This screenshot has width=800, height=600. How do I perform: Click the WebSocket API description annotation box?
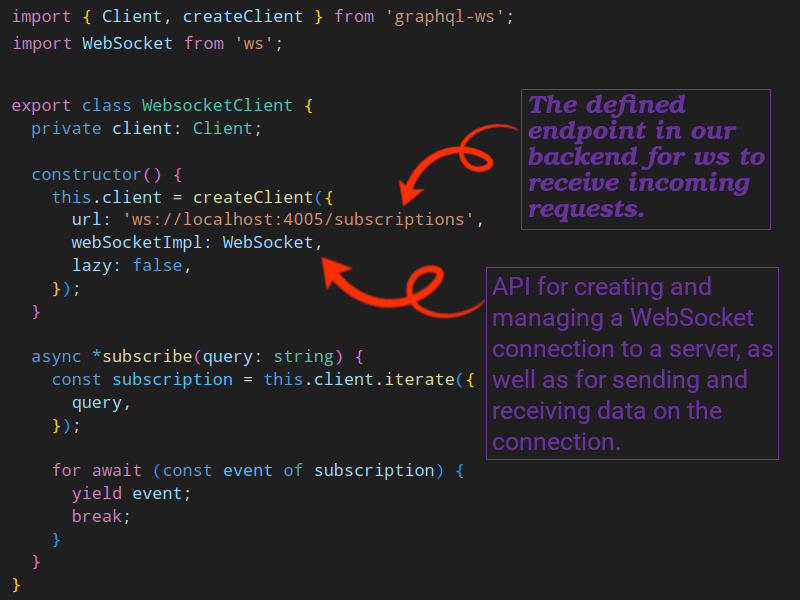pyautogui.click(x=632, y=364)
